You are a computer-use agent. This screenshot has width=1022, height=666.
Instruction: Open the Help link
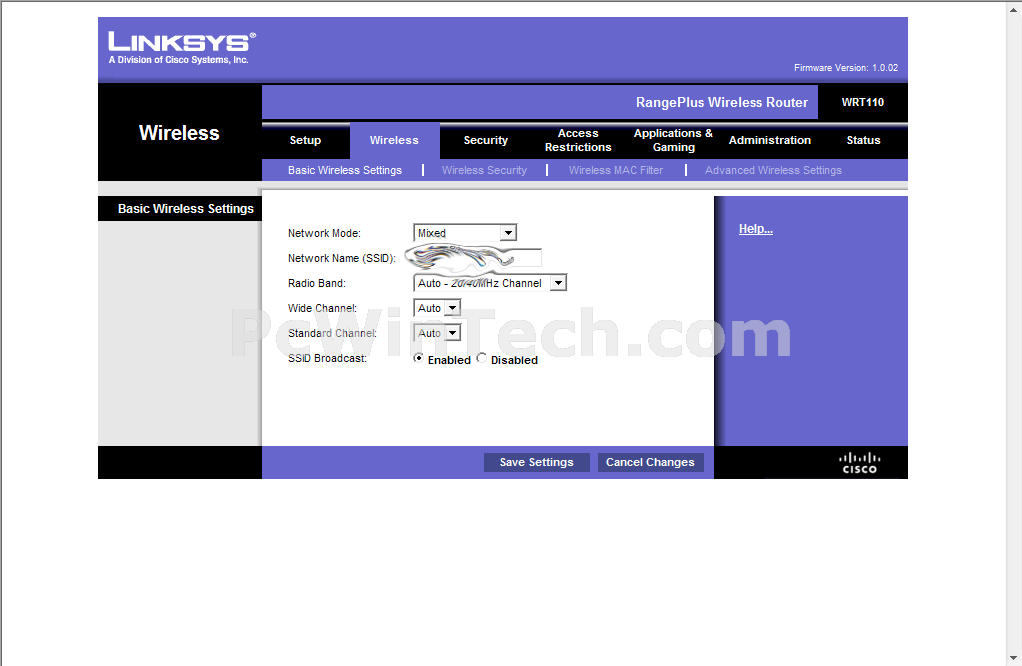pyautogui.click(x=755, y=229)
